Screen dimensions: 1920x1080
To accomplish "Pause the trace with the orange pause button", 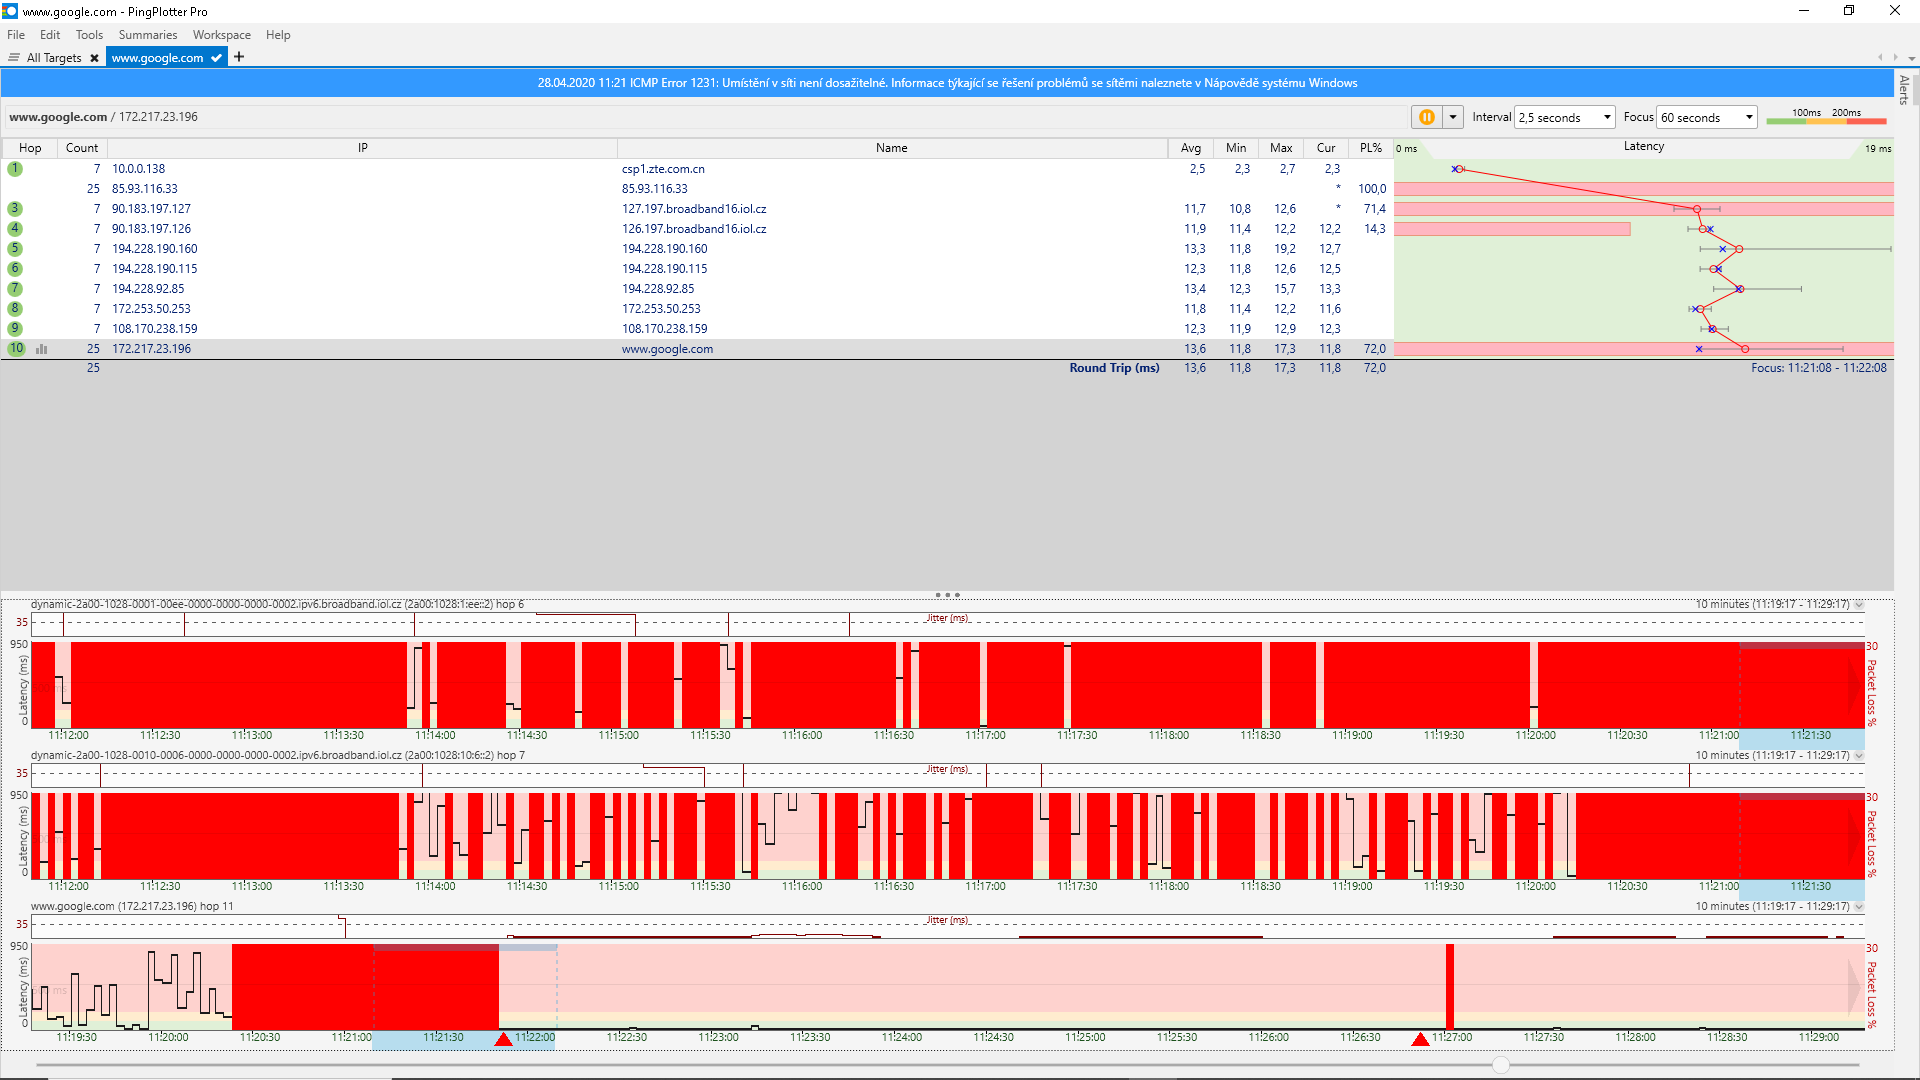I will pyautogui.click(x=1426, y=117).
